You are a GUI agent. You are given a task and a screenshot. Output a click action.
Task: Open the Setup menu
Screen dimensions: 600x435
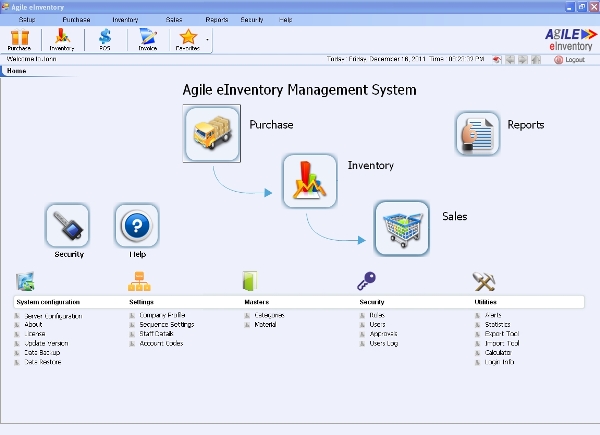tap(27, 20)
